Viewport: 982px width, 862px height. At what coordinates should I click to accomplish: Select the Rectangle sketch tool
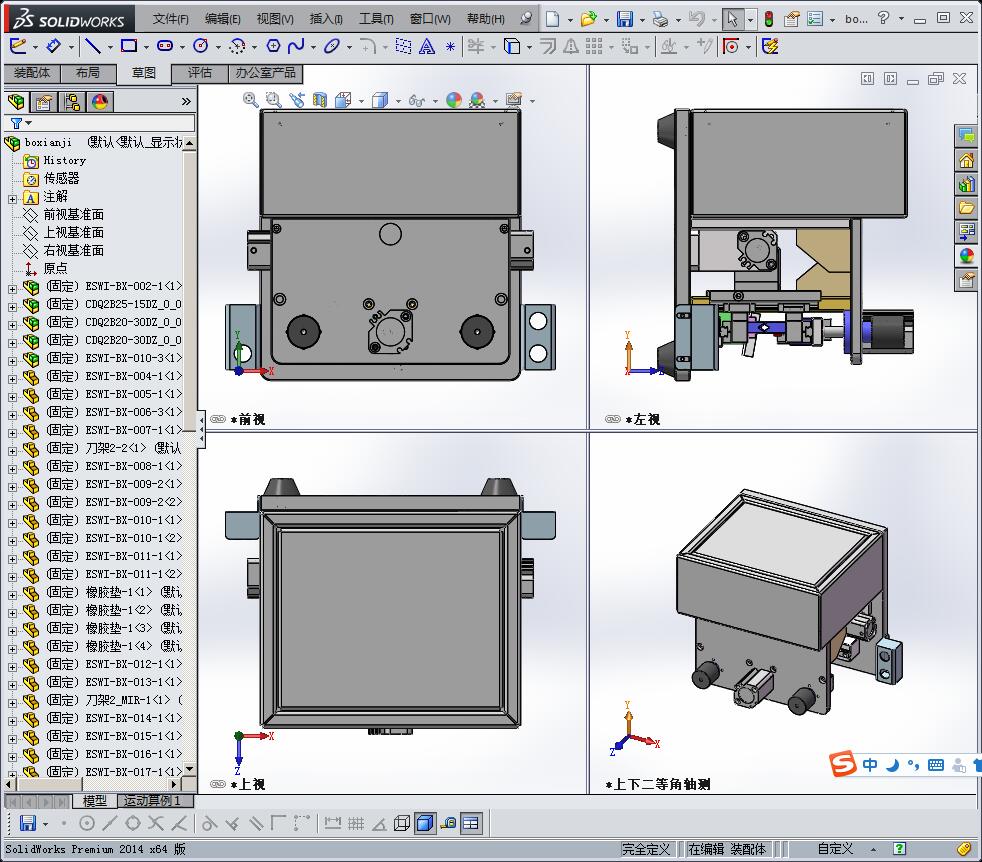tap(129, 46)
